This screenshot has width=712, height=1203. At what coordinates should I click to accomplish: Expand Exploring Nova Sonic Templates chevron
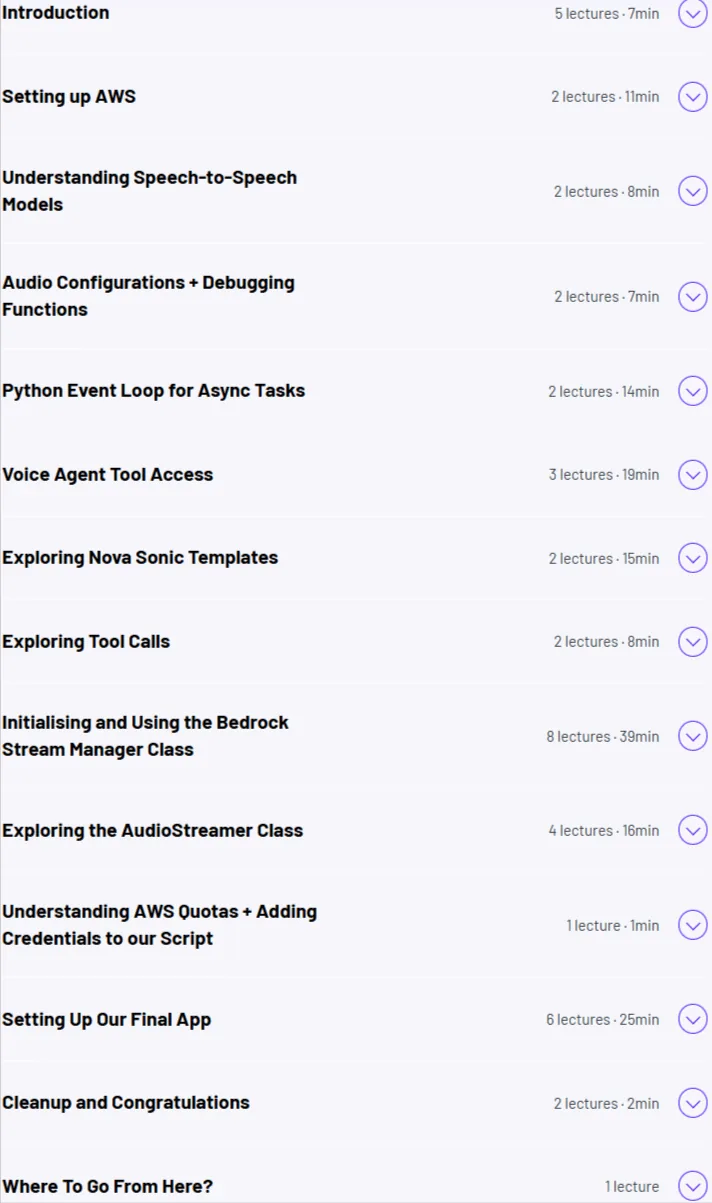point(693,558)
